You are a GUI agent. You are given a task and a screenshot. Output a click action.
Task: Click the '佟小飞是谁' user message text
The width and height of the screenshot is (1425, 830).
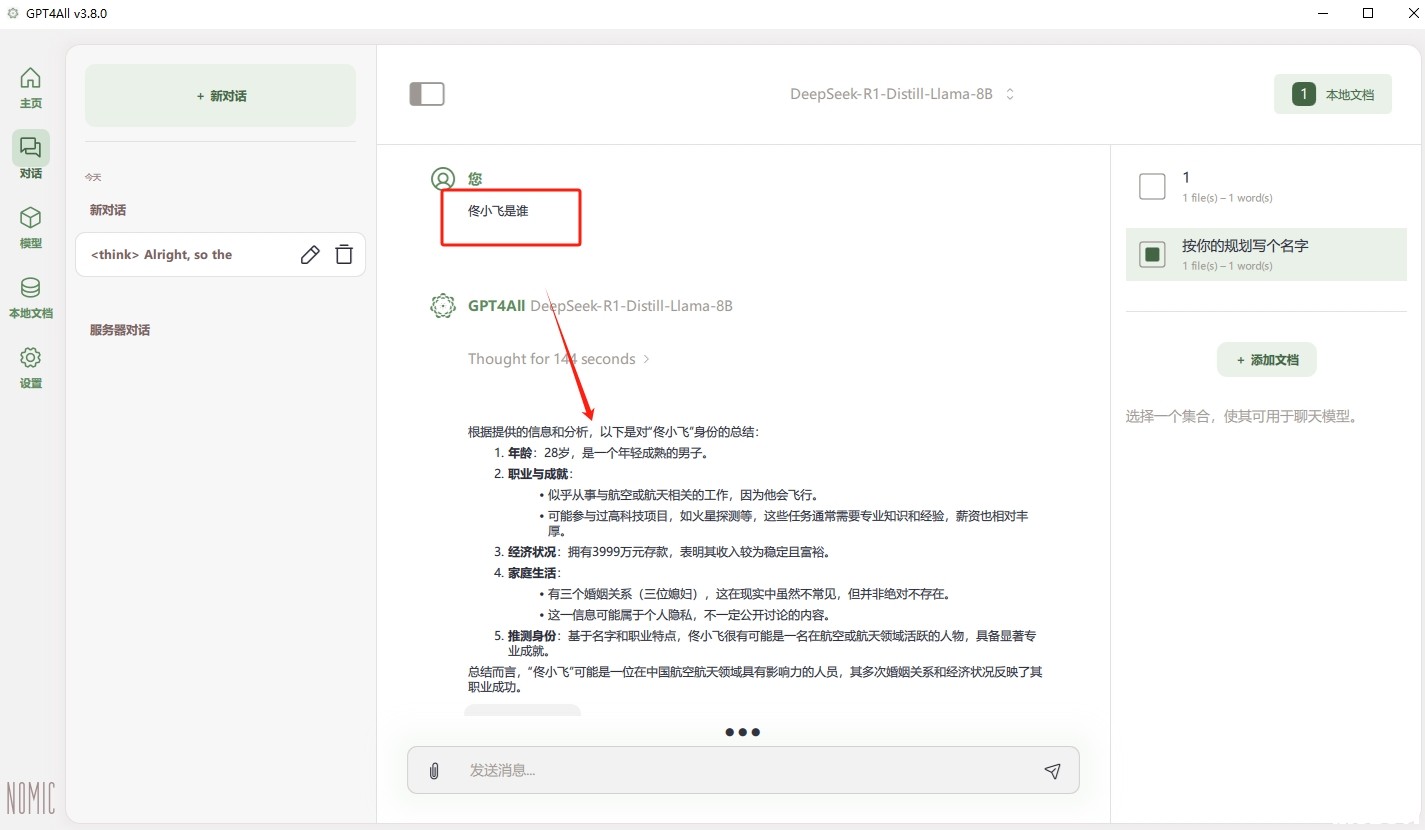point(498,211)
